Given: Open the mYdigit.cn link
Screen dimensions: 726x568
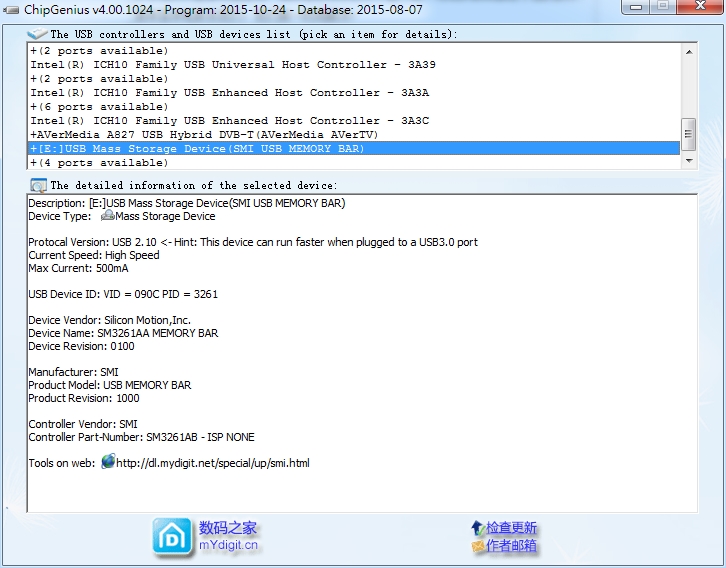Looking at the screenshot, I should [228, 545].
